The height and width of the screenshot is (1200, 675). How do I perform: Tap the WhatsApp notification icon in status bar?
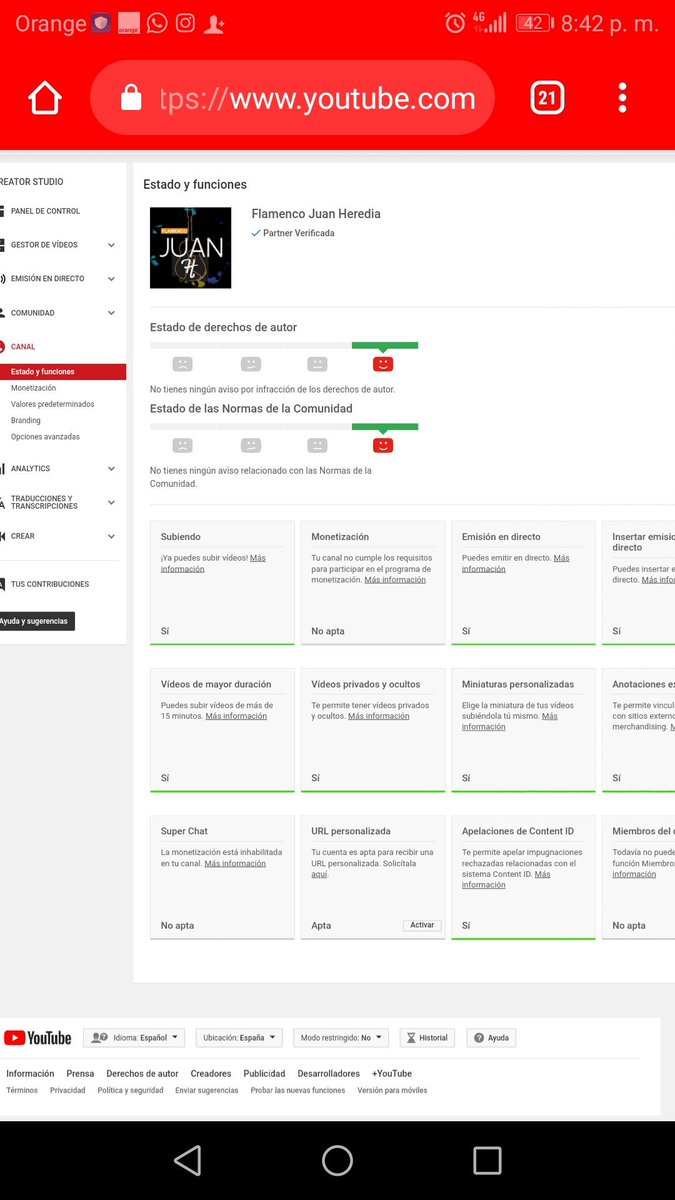tap(157, 23)
